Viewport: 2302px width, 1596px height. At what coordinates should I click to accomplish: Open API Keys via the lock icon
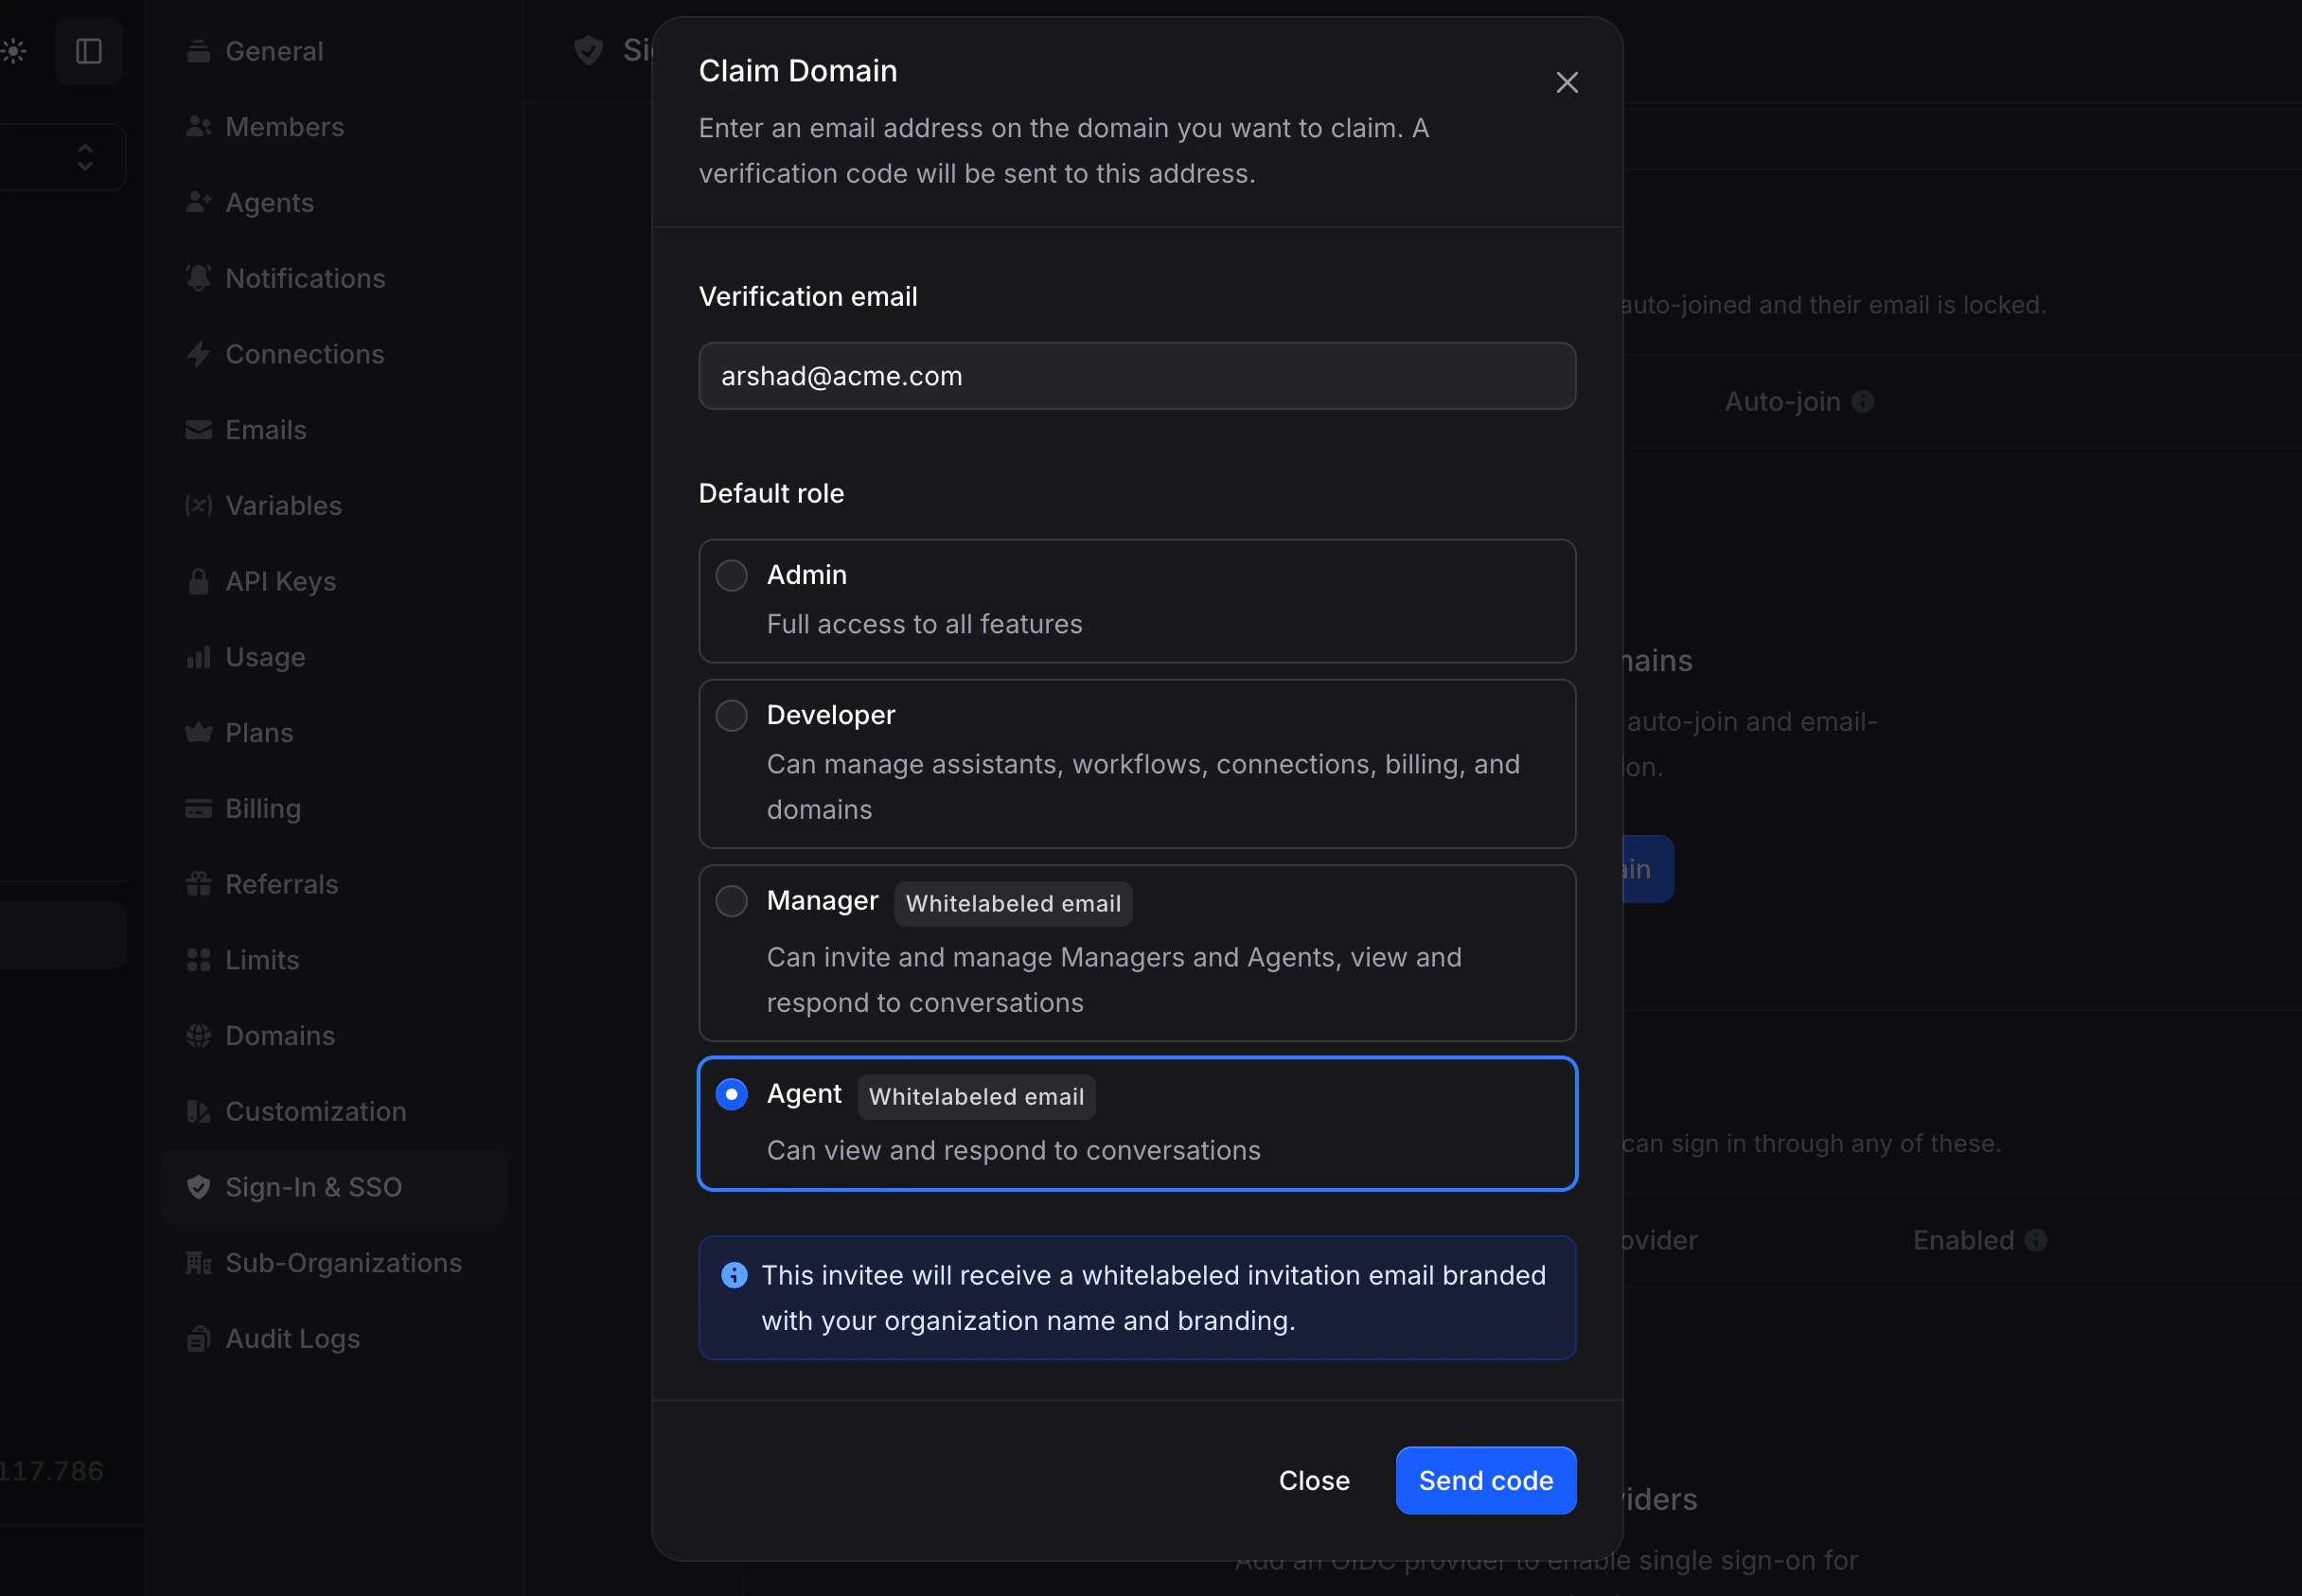199,581
